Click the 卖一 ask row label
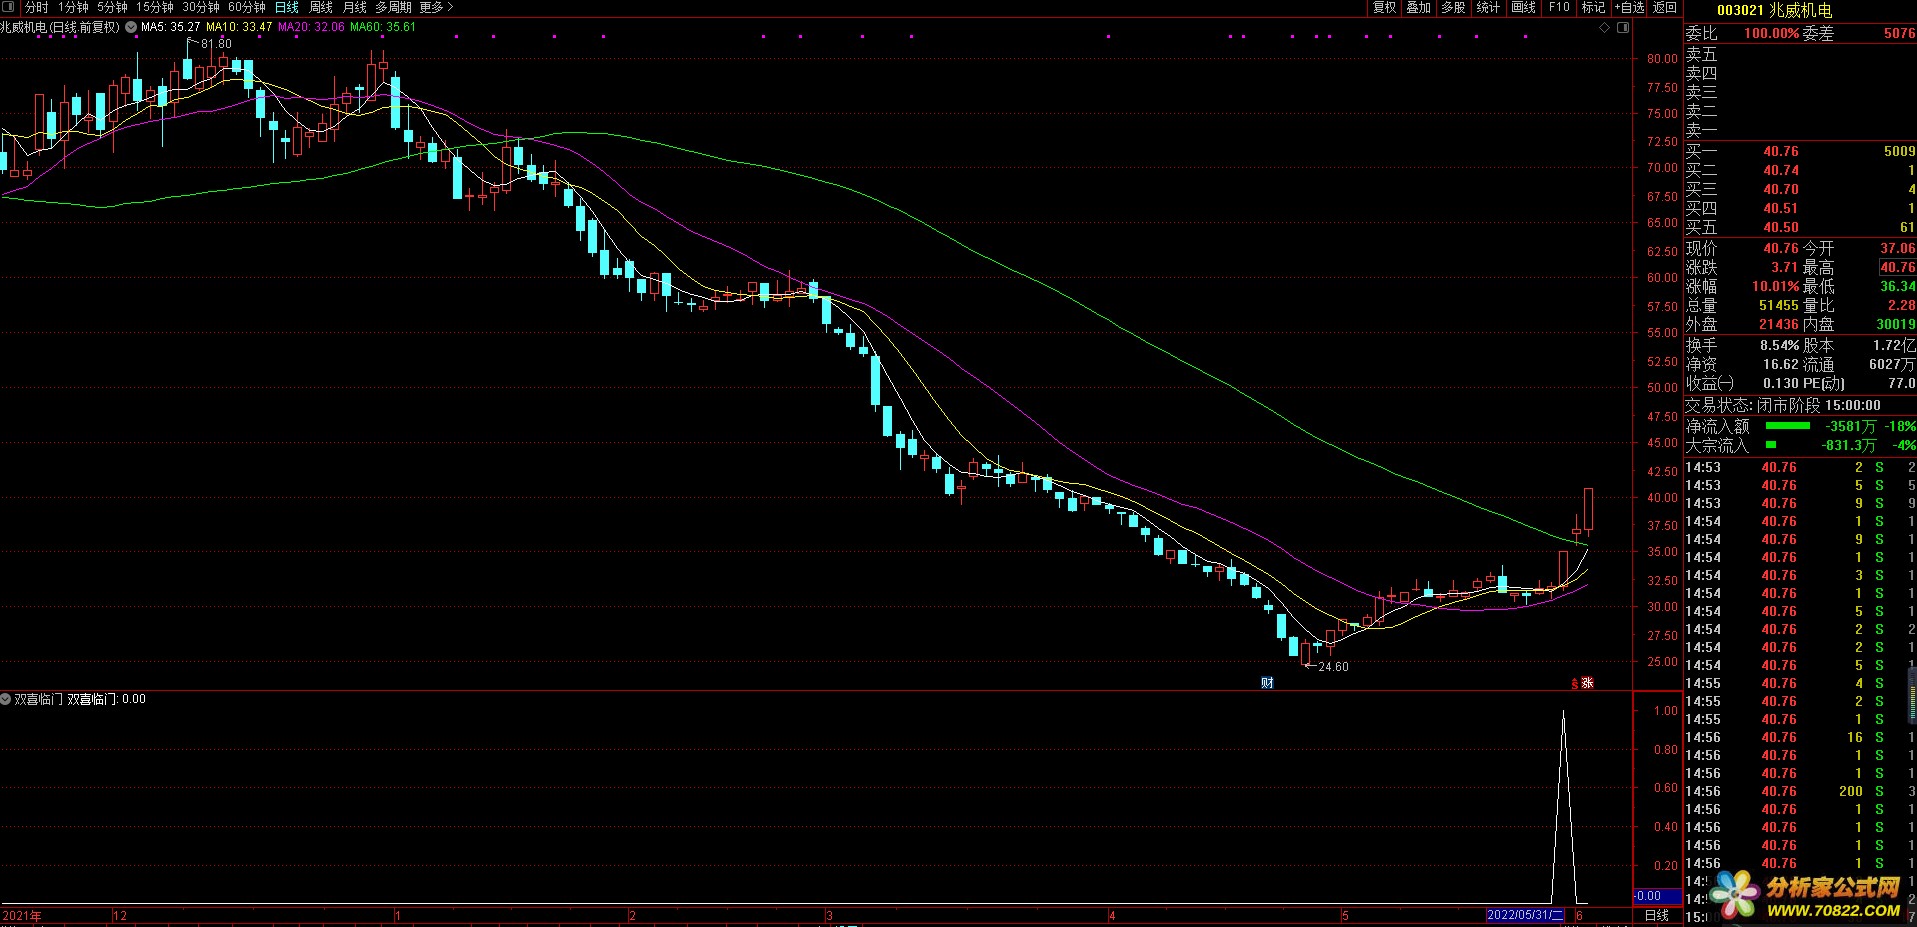The image size is (1917, 927). point(1701,130)
